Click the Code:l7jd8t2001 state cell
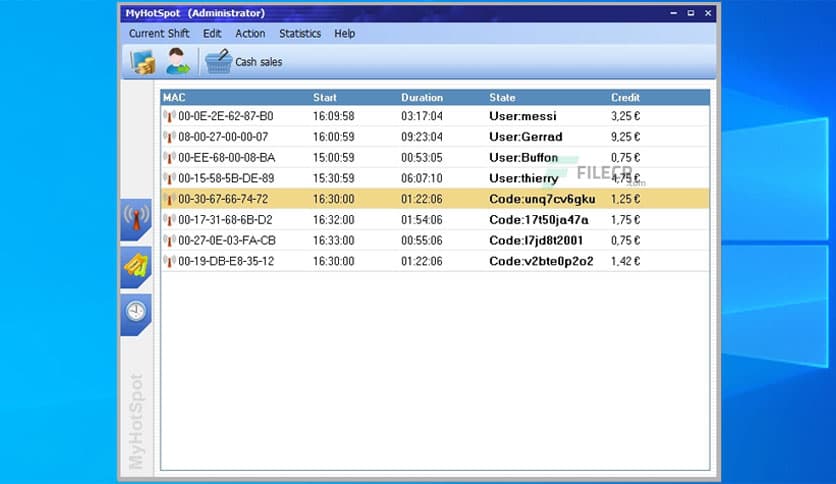 click(x=536, y=241)
